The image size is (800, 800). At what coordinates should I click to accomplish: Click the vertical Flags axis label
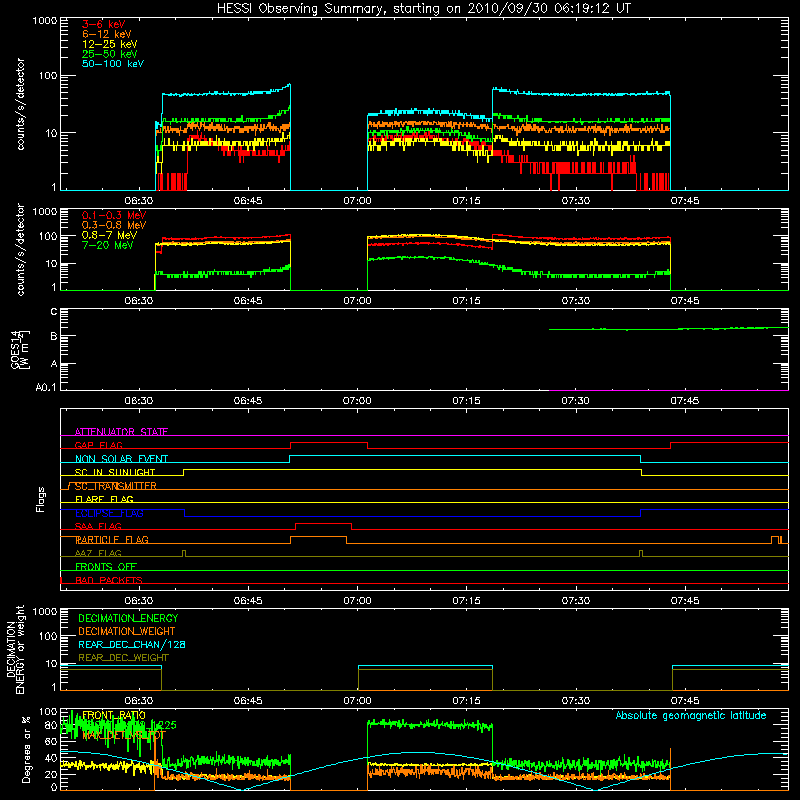(41, 499)
